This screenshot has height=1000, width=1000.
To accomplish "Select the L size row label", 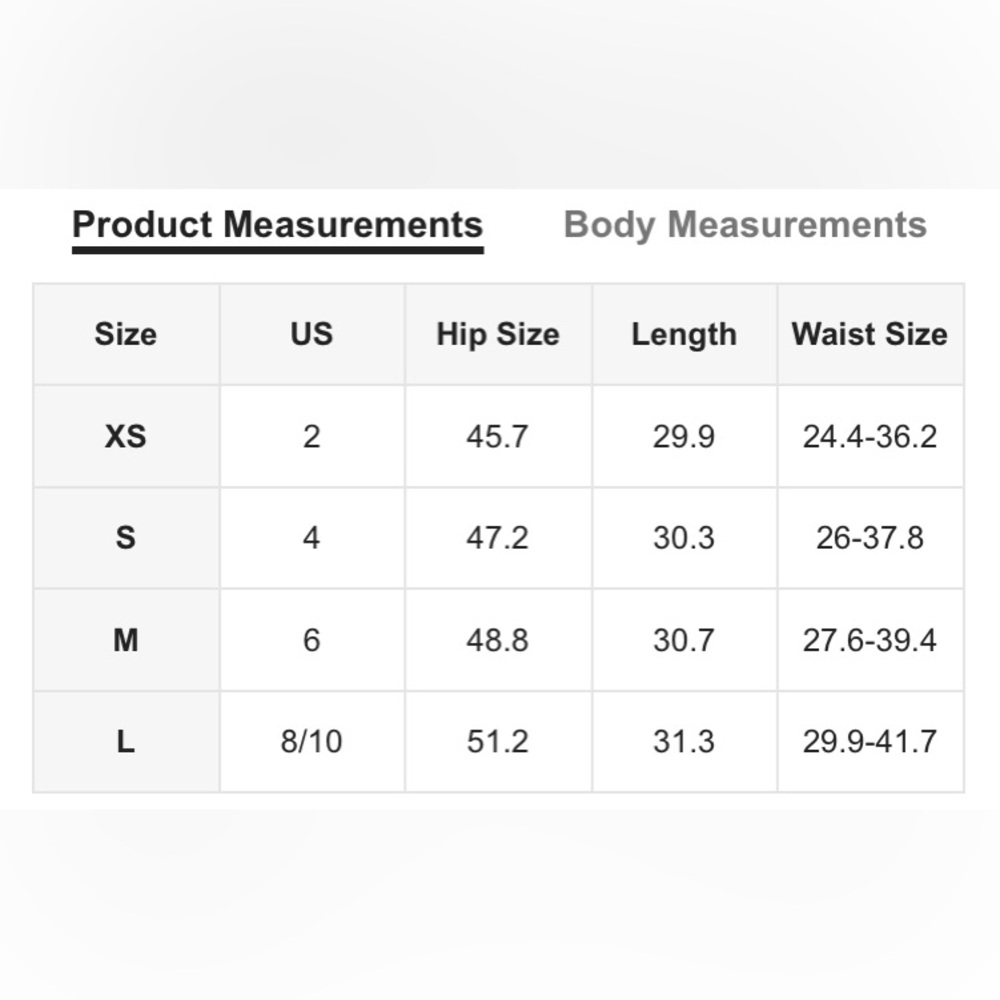I will [126, 742].
